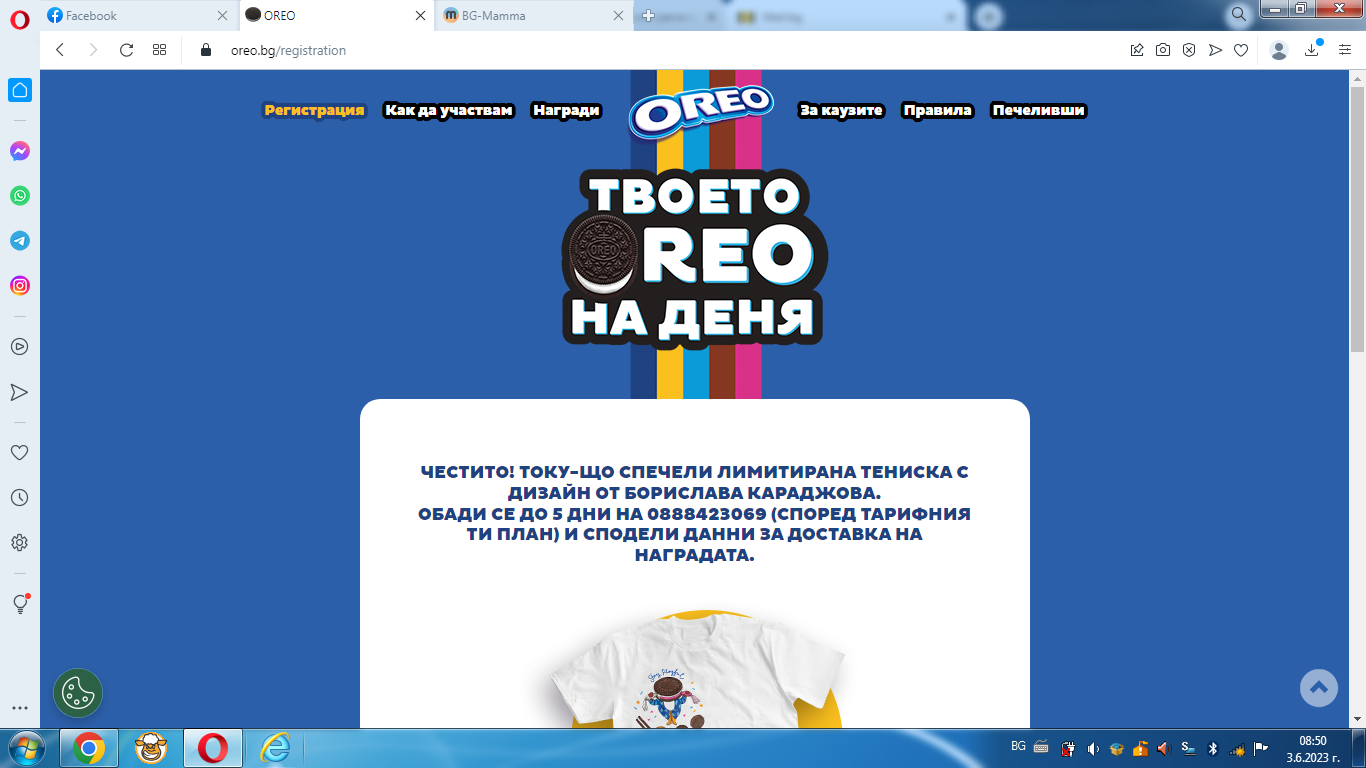
Task: Add page to bookmarks with heart icon
Action: [x=1241, y=50]
